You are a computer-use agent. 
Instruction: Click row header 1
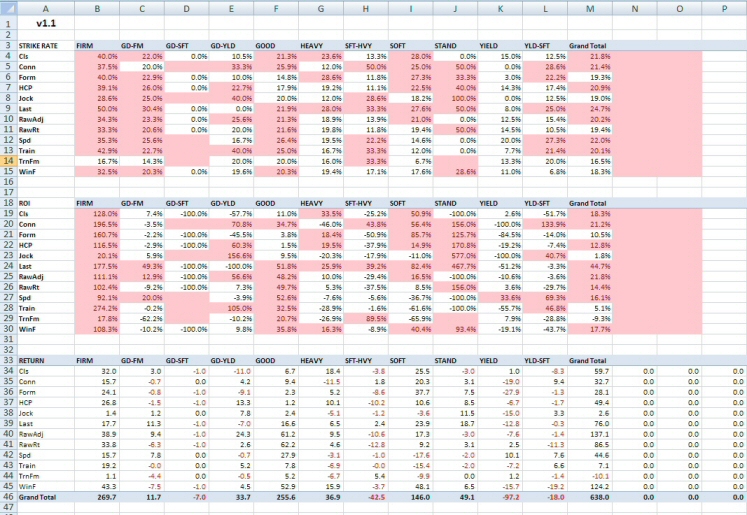tap(8, 21)
